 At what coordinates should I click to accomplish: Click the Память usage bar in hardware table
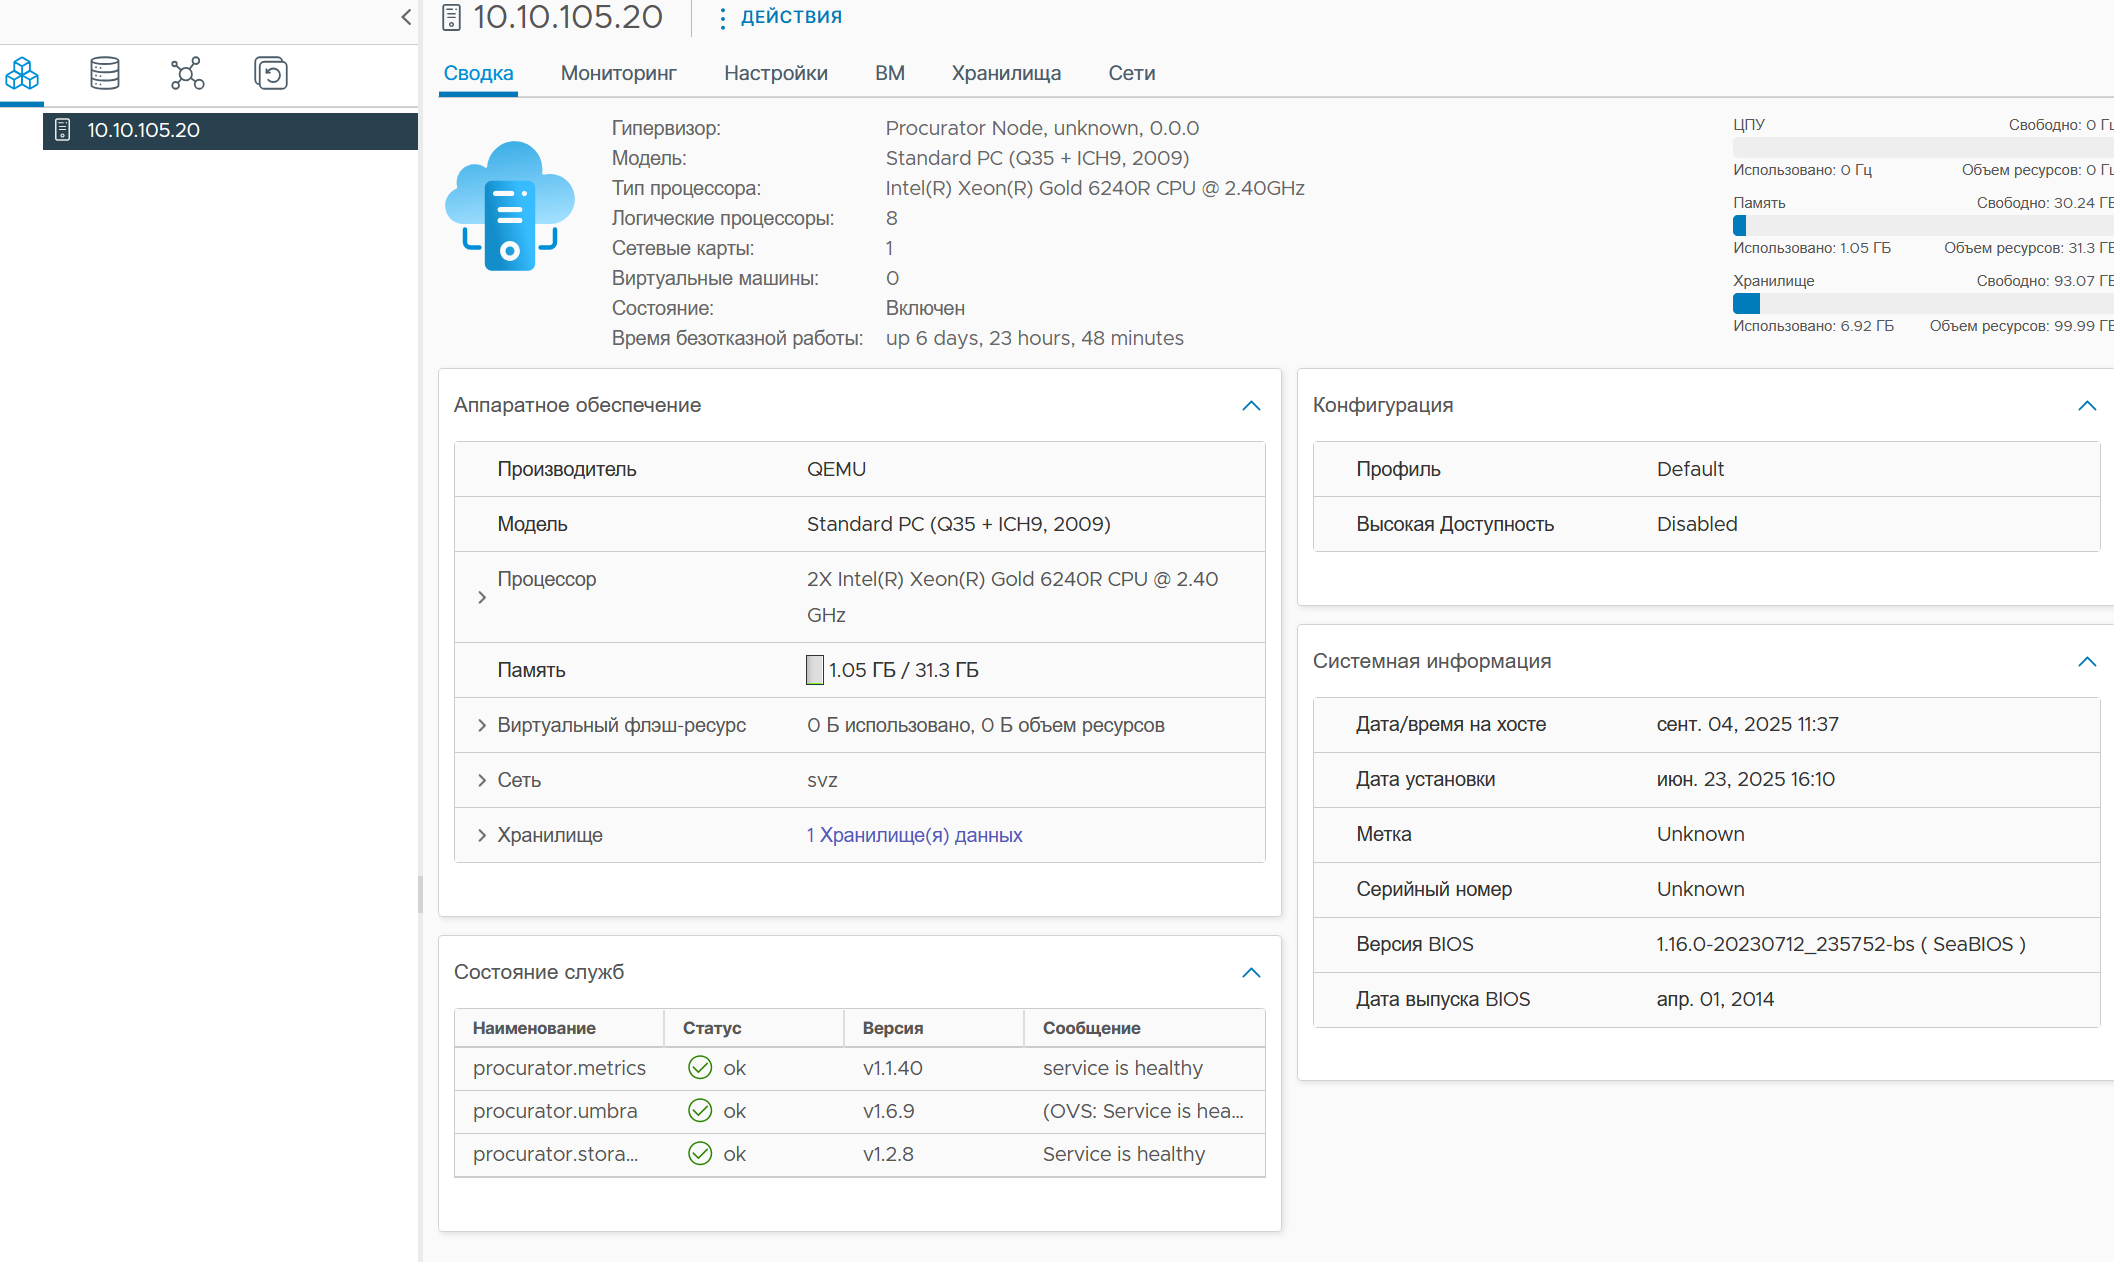815,670
